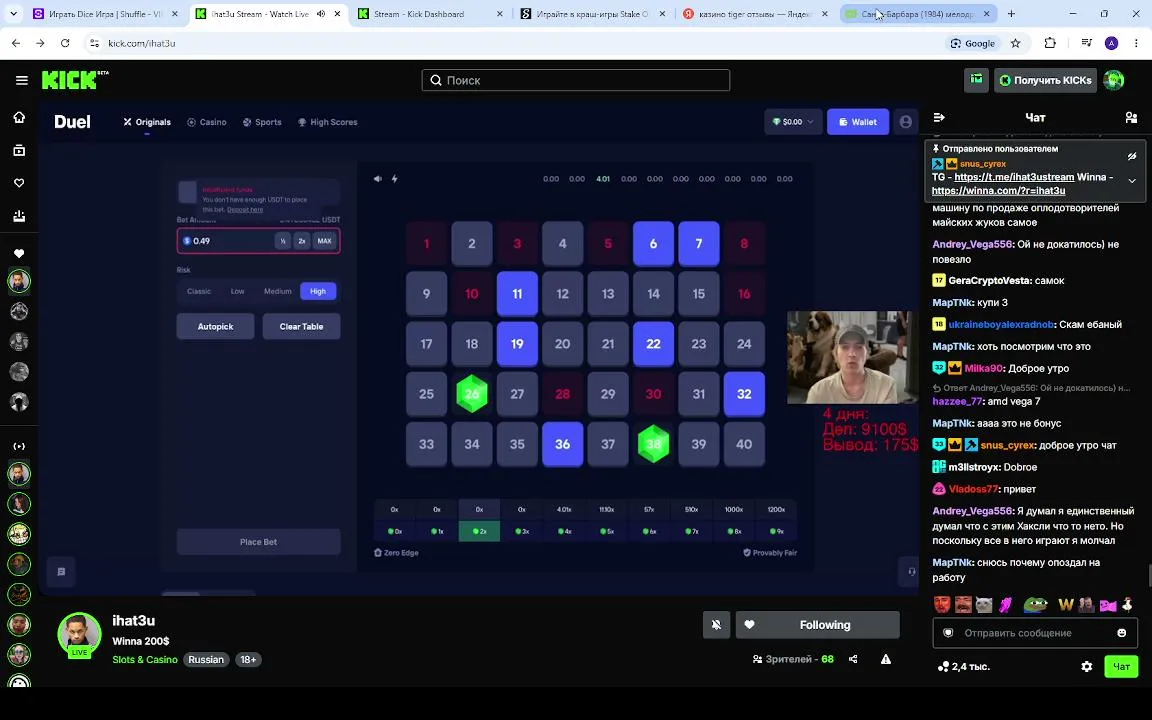Open browser extensions puzzle icon
The width and height of the screenshot is (1152, 720).
1050,43
